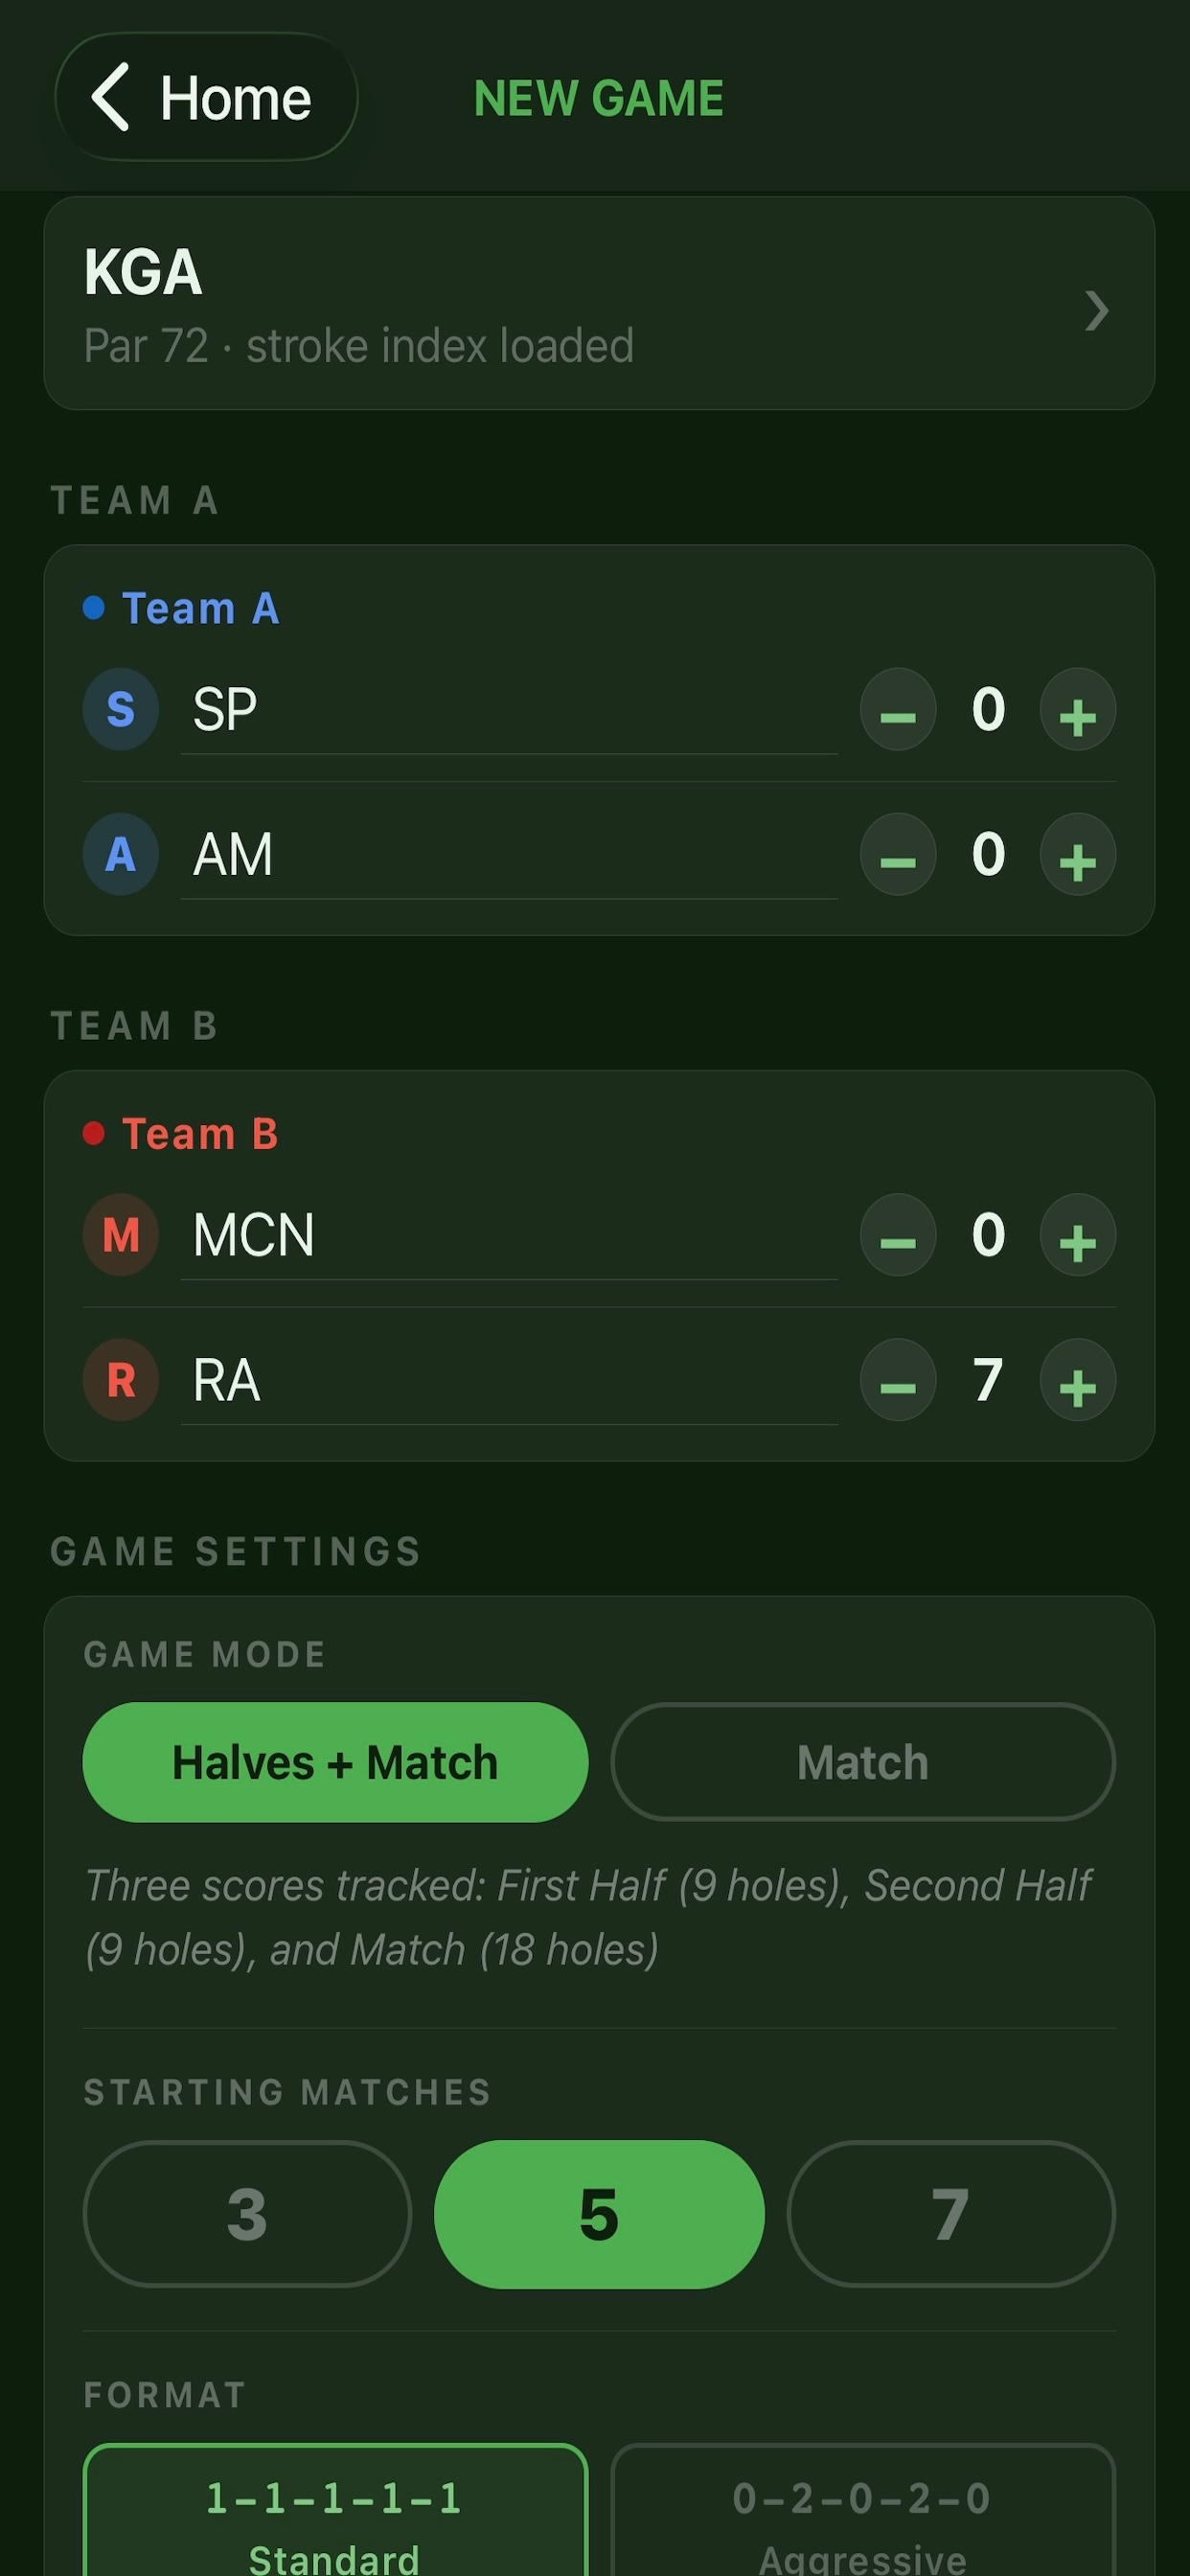Select 5 starting matches

click(599, 2214)
